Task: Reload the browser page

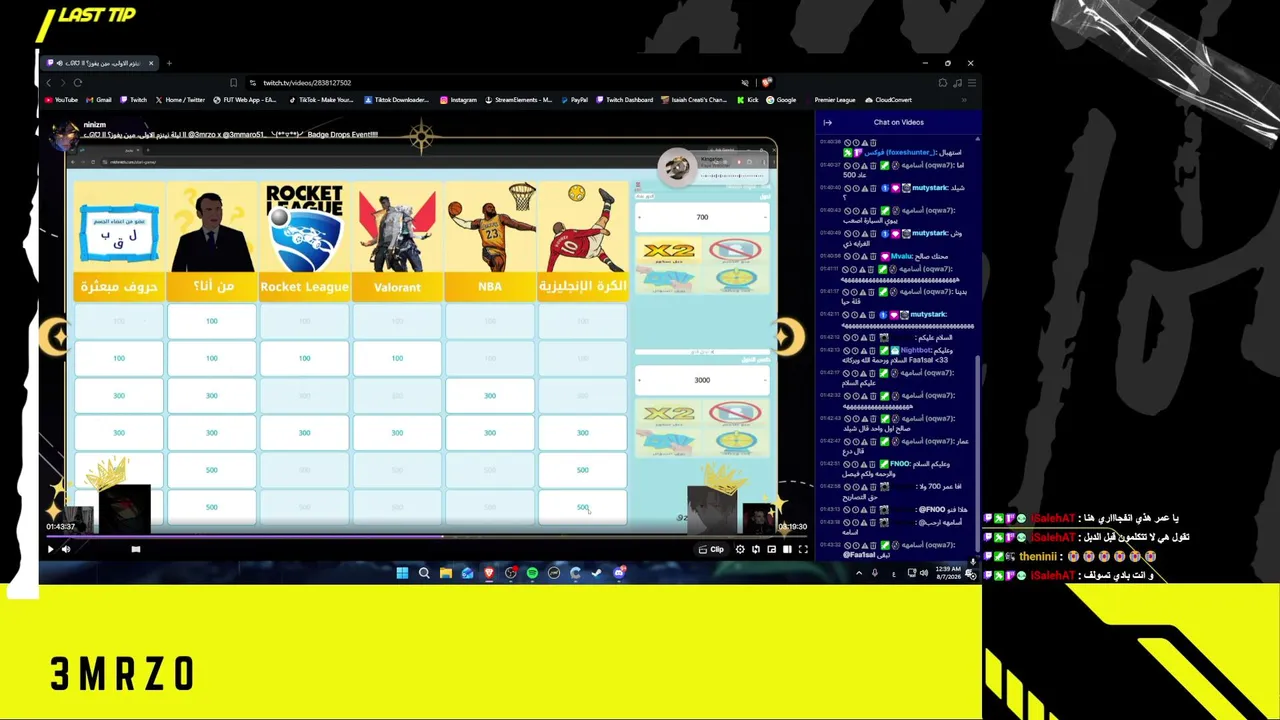Action: click(77, 83)
